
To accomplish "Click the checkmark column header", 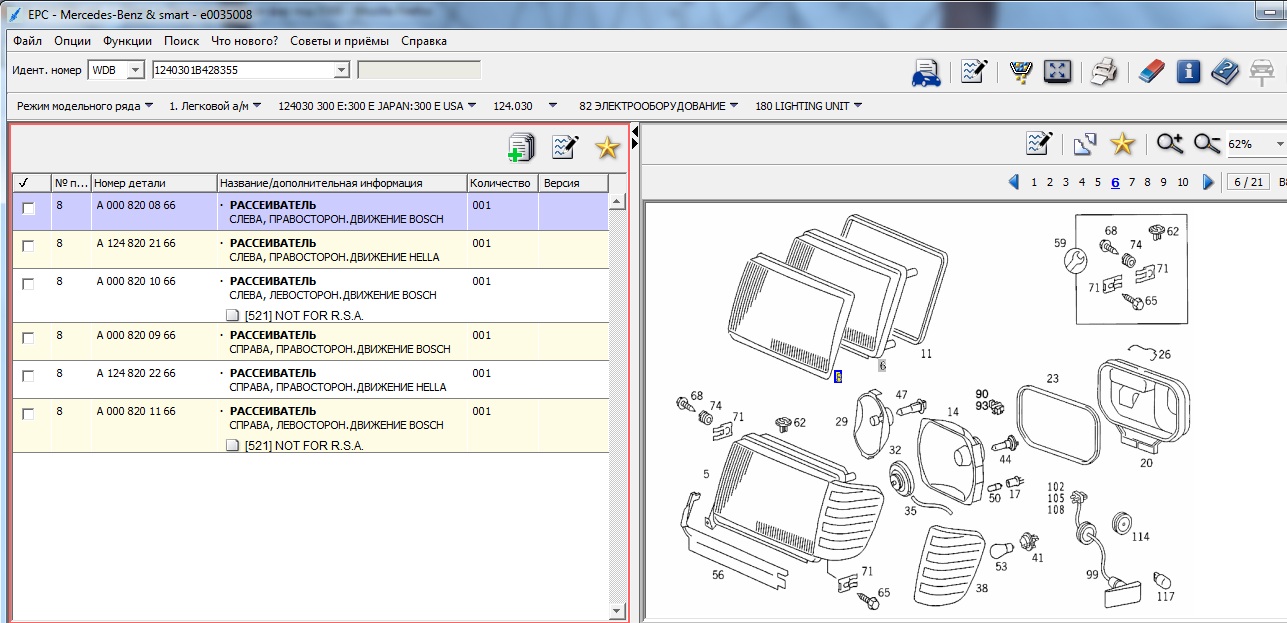I will pos(31,183).
